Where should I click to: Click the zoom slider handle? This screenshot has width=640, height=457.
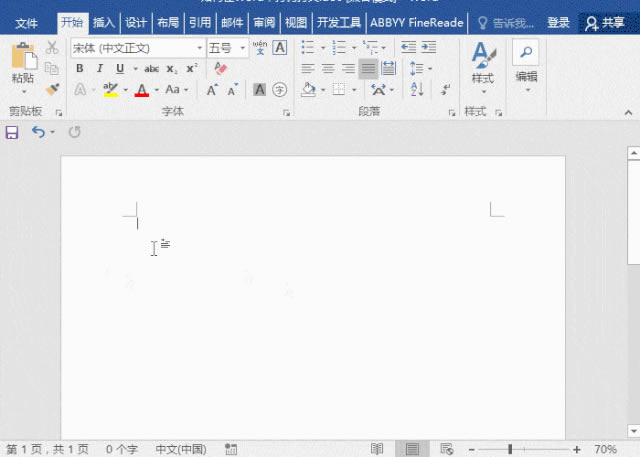coord(510,450)
